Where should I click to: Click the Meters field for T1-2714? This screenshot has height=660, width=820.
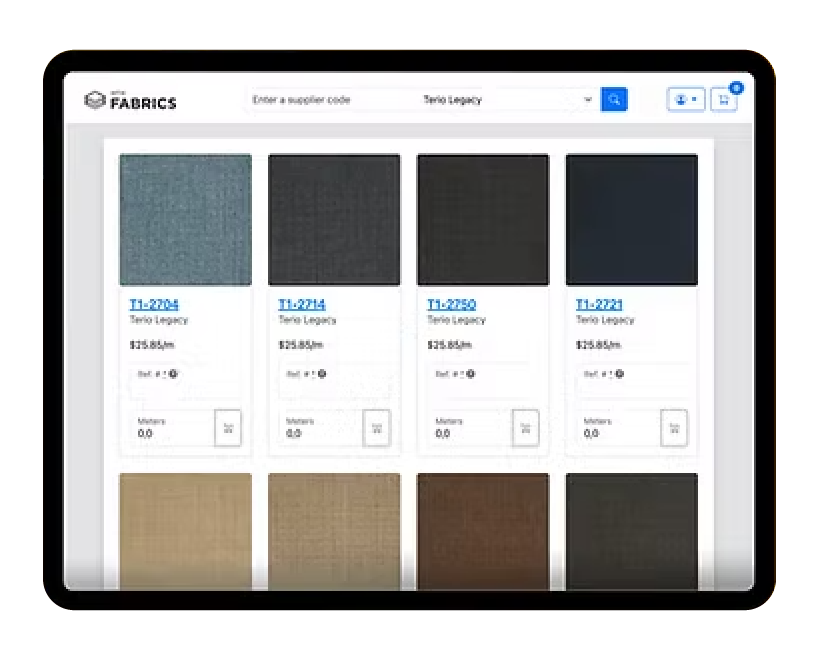321,428
